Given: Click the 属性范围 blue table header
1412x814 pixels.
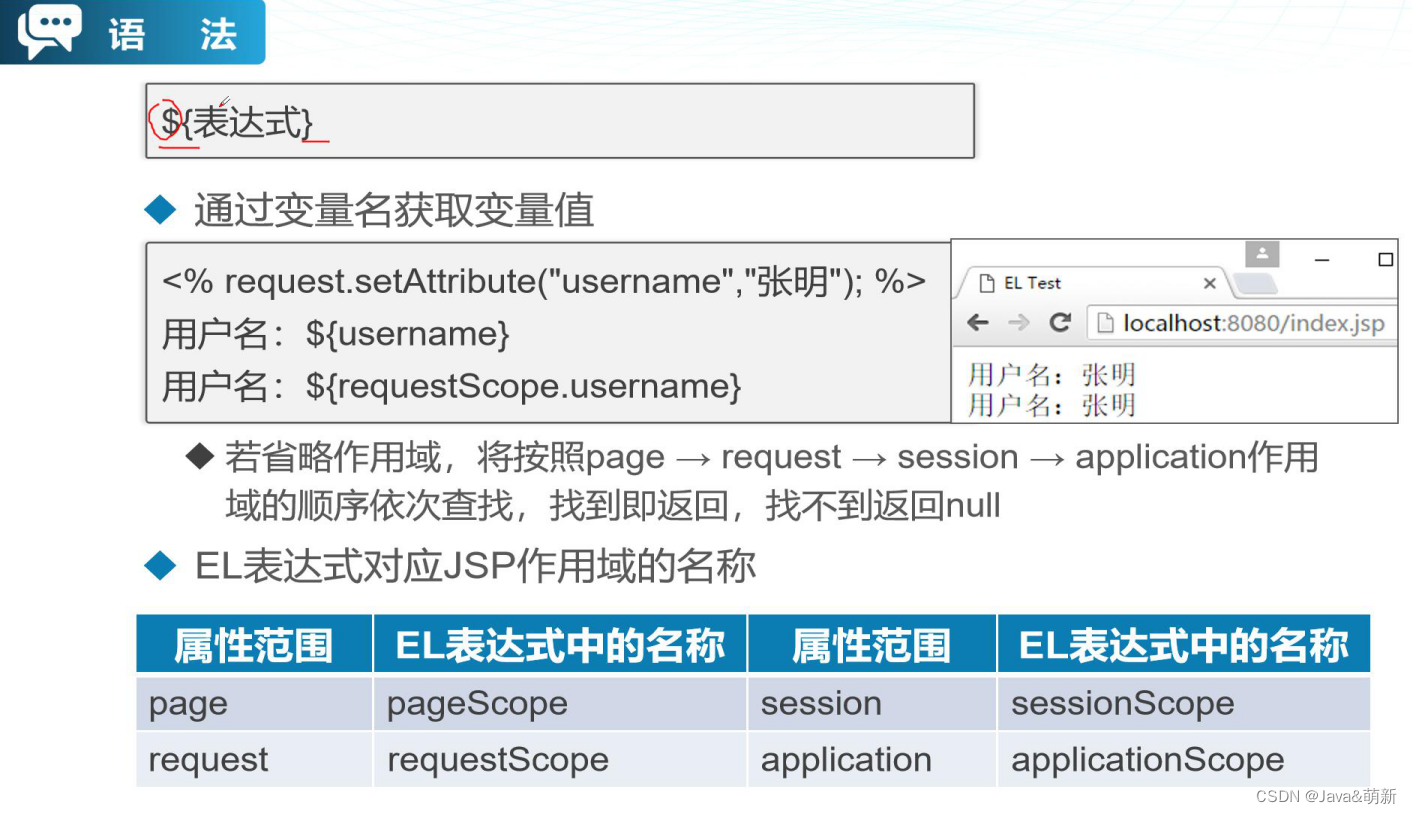Looking at the screenshot, I should [253, 644].
